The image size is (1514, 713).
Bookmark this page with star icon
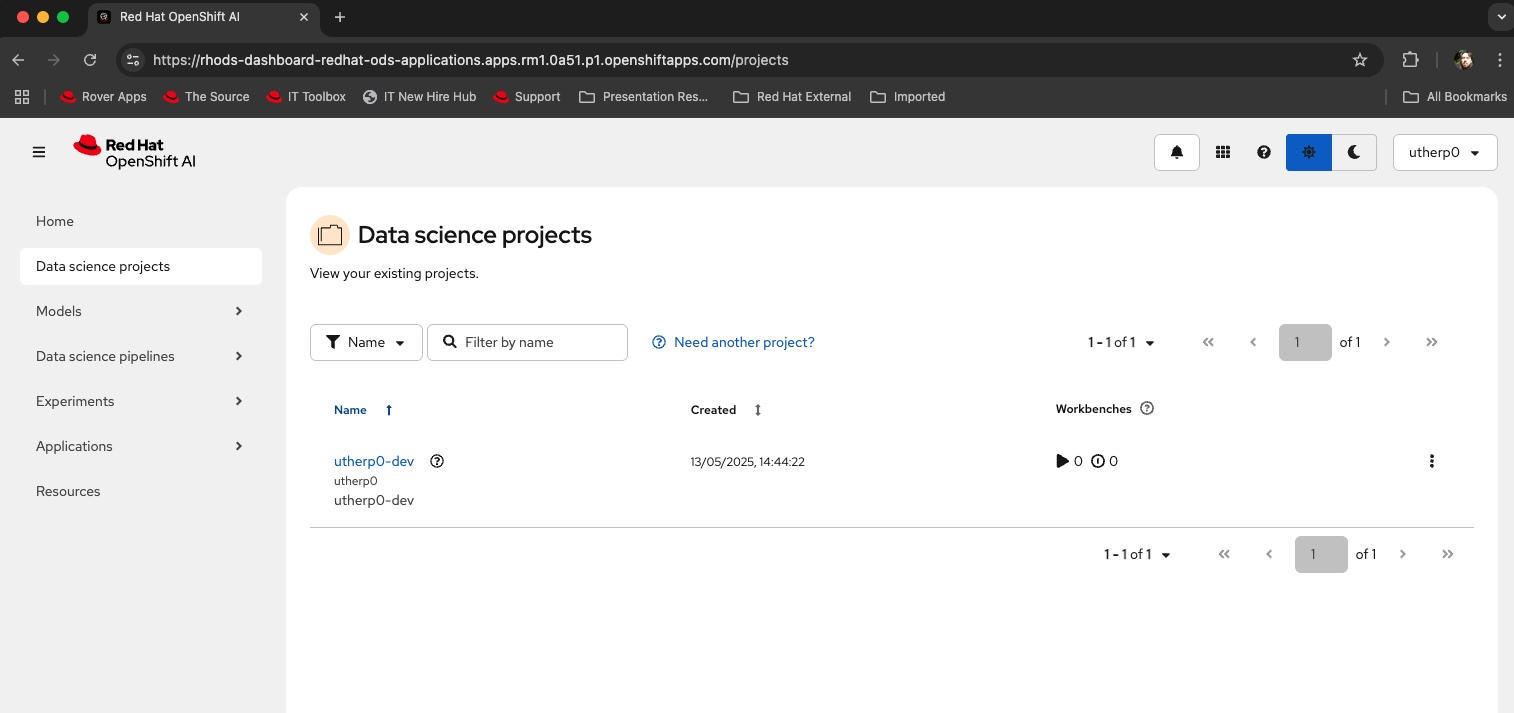coord(1359,60)
